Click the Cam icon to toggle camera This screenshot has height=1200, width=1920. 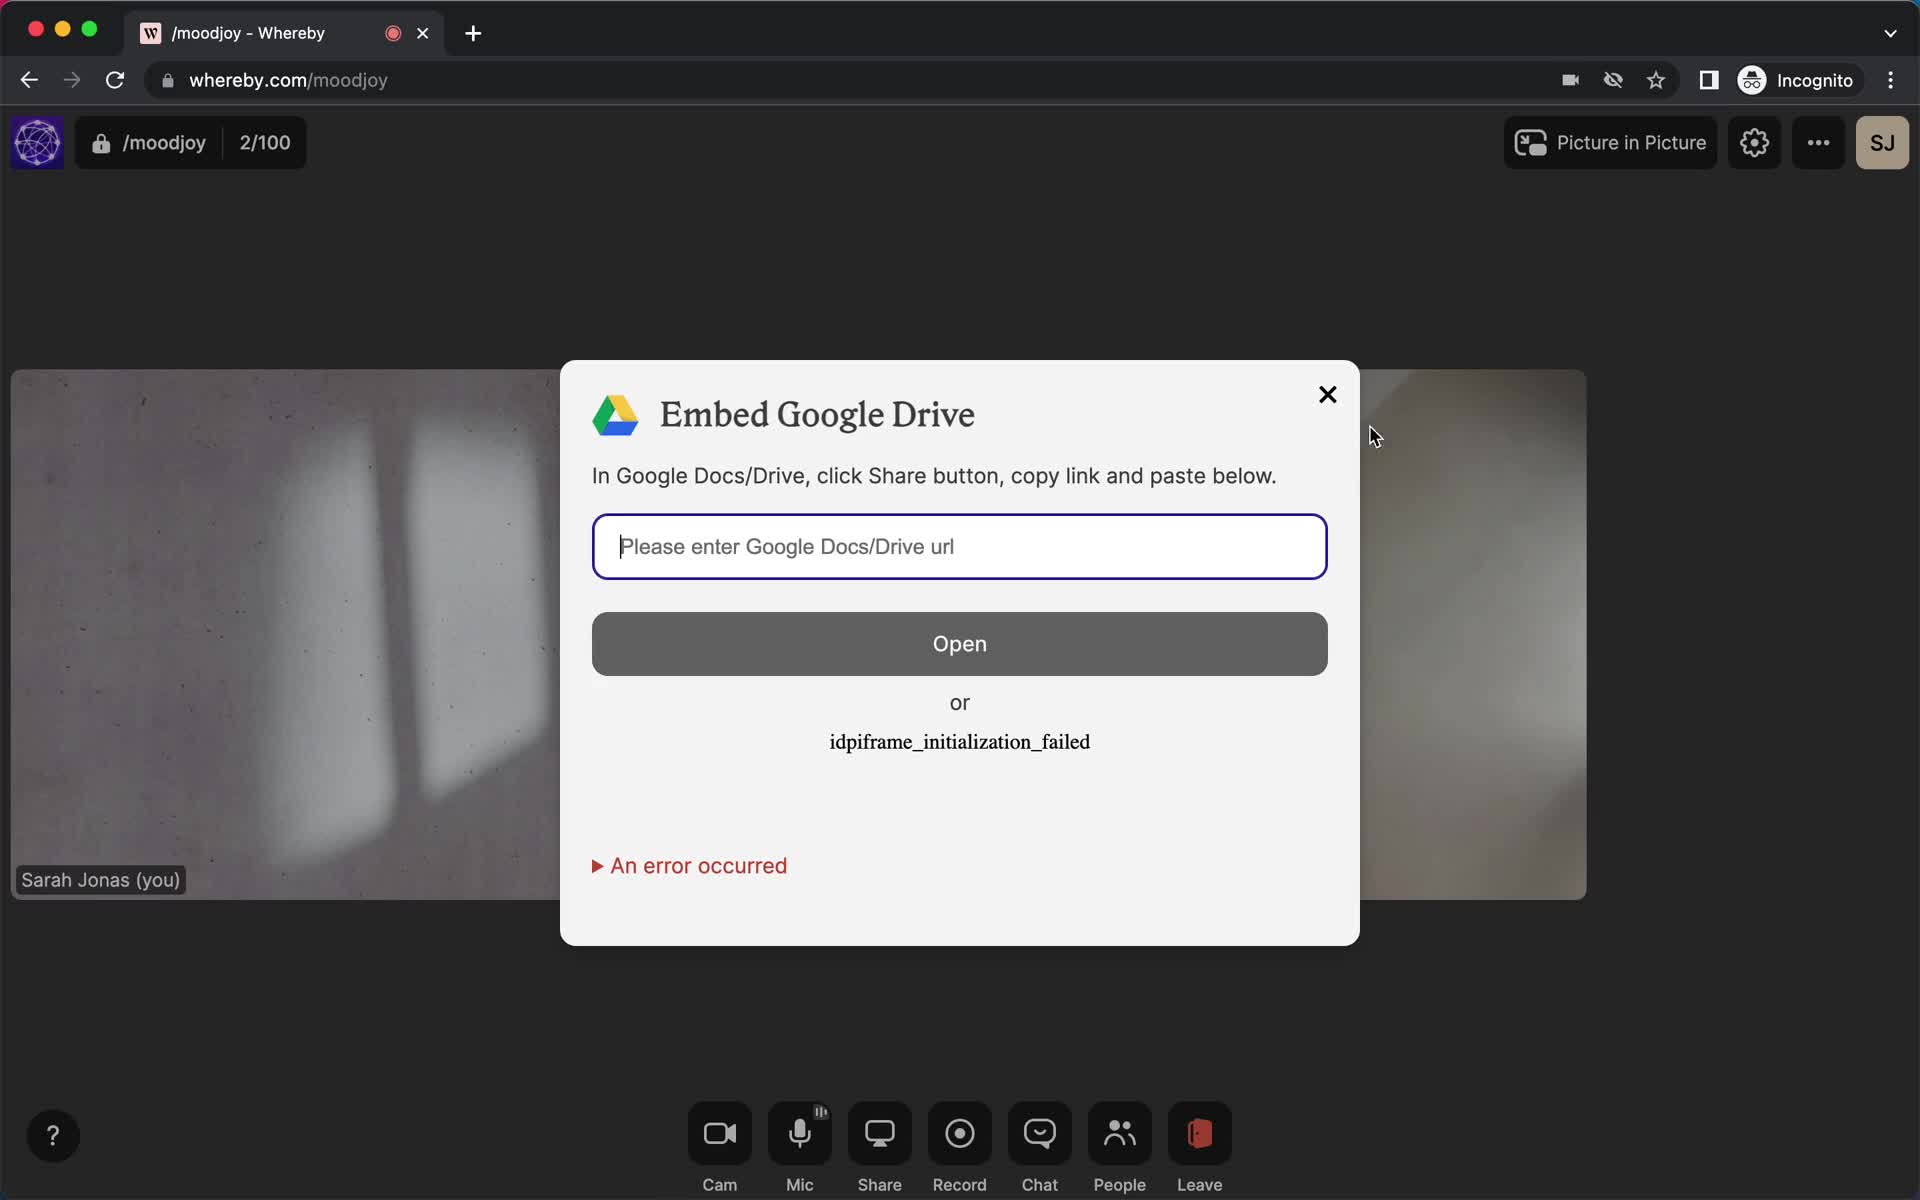coord(720,1134)
